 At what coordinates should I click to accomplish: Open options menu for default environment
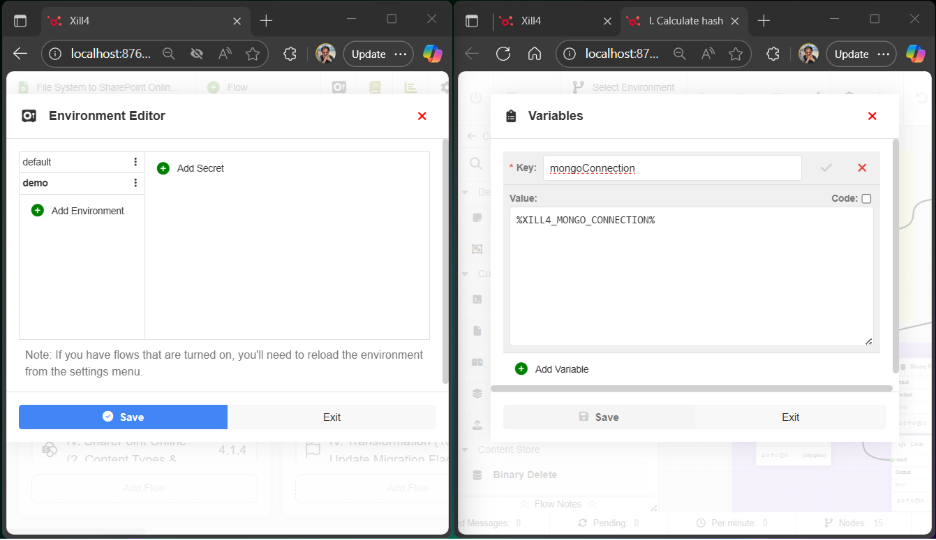pos(136,162)
